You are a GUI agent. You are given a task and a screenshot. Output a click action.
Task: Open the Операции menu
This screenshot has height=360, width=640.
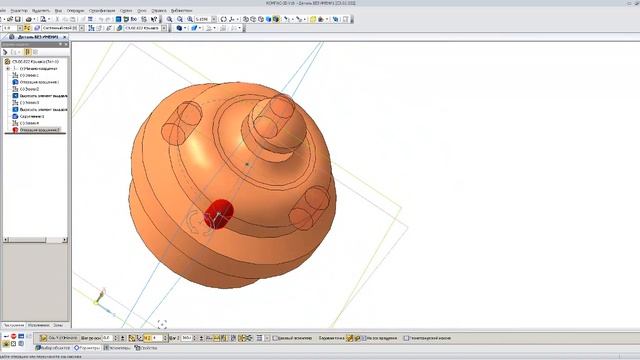point(76,11)
